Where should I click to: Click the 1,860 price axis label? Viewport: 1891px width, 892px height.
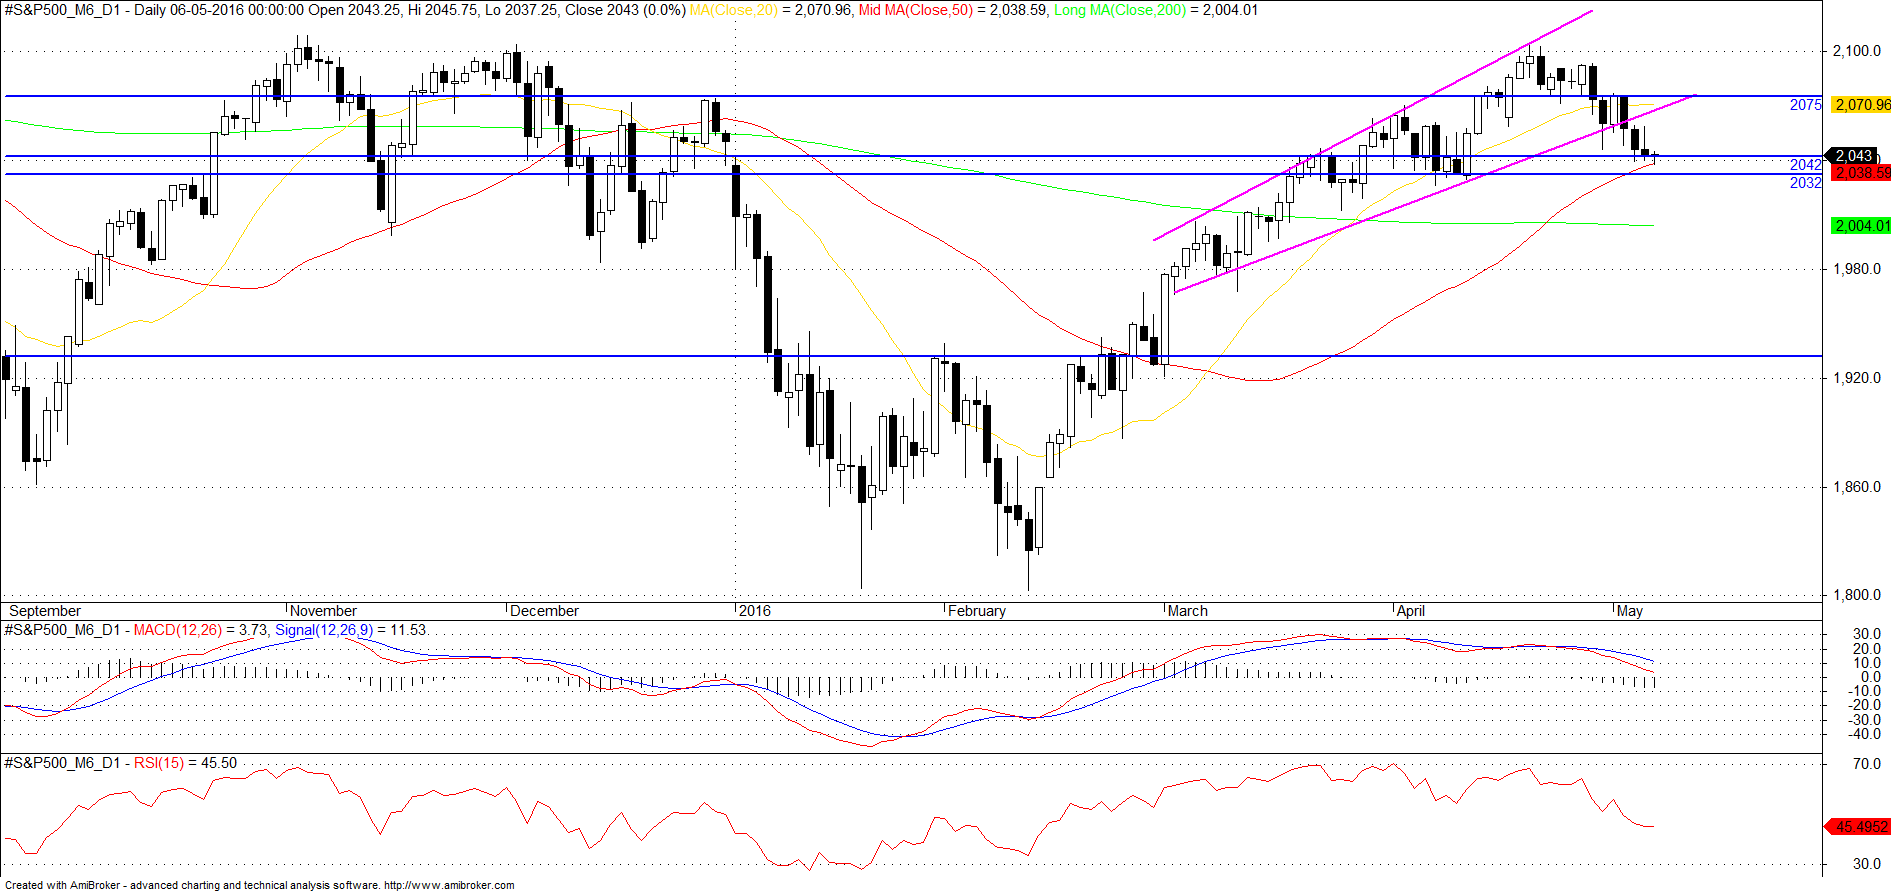point(1857,487)
